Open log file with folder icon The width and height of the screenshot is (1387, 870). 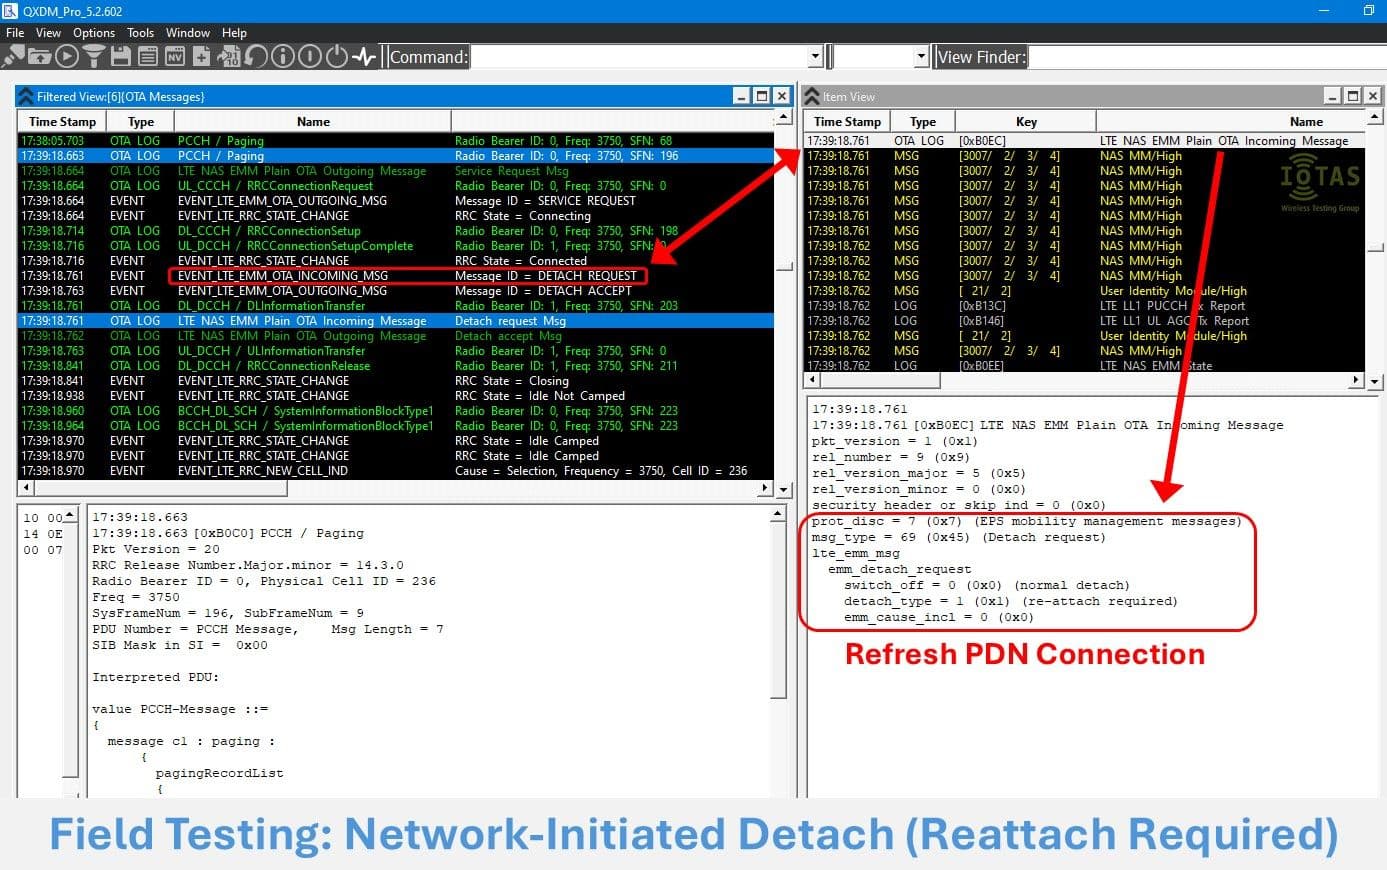41,57
